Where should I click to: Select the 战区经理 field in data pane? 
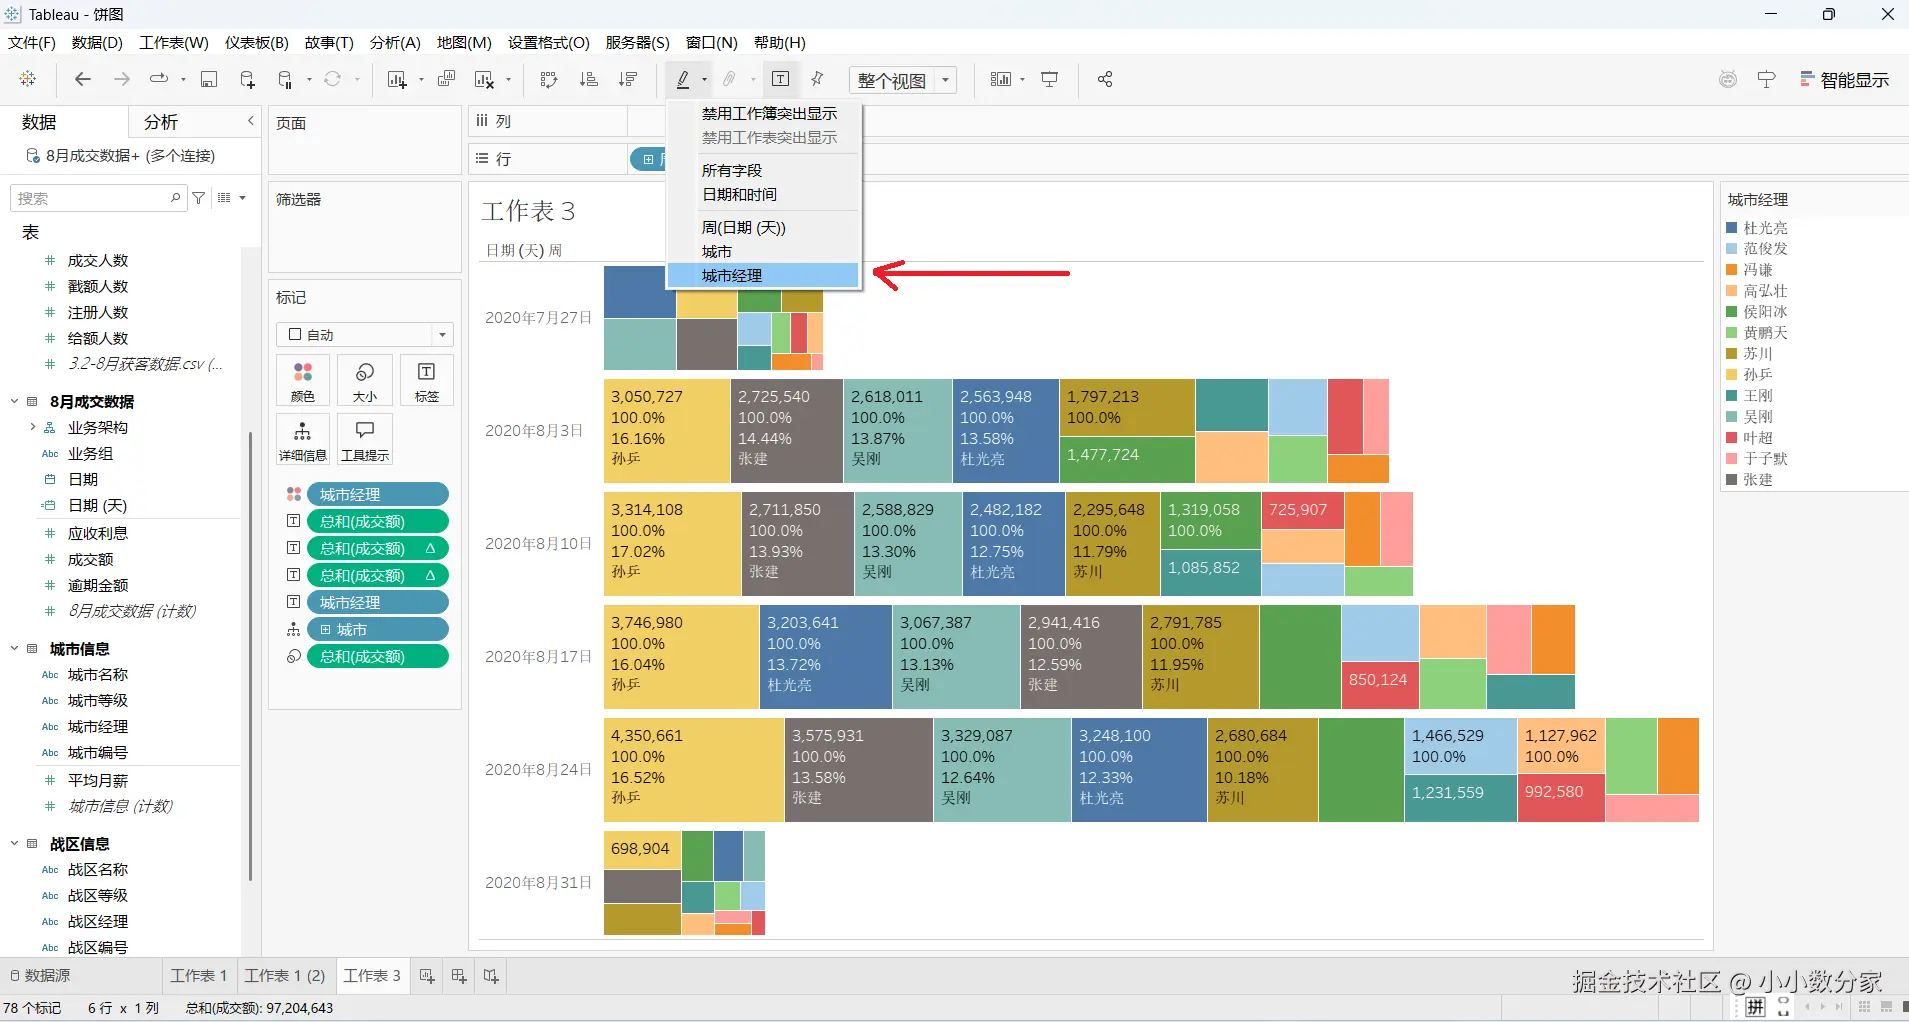(97, 921)
